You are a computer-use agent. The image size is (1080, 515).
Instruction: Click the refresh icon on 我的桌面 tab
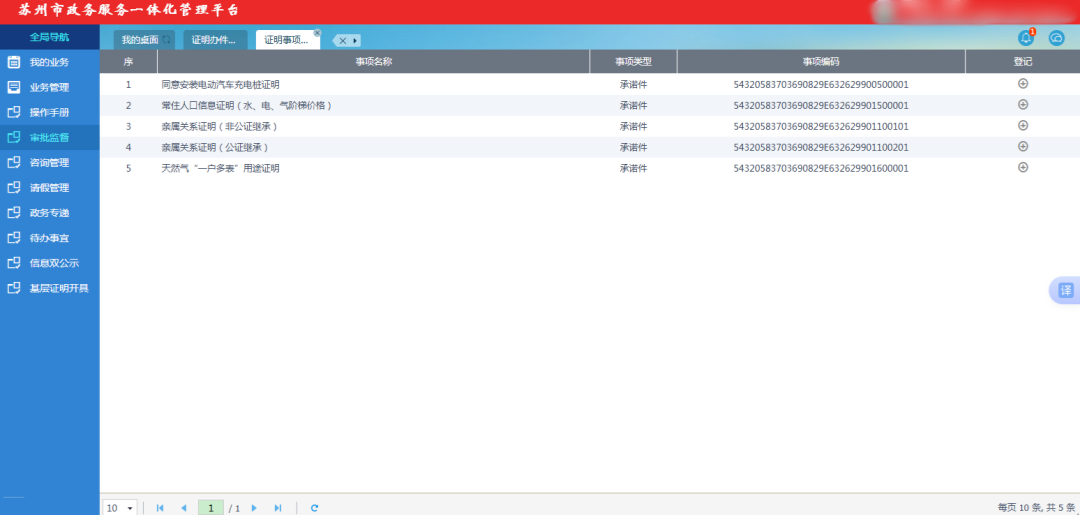[x=167, y=40]
